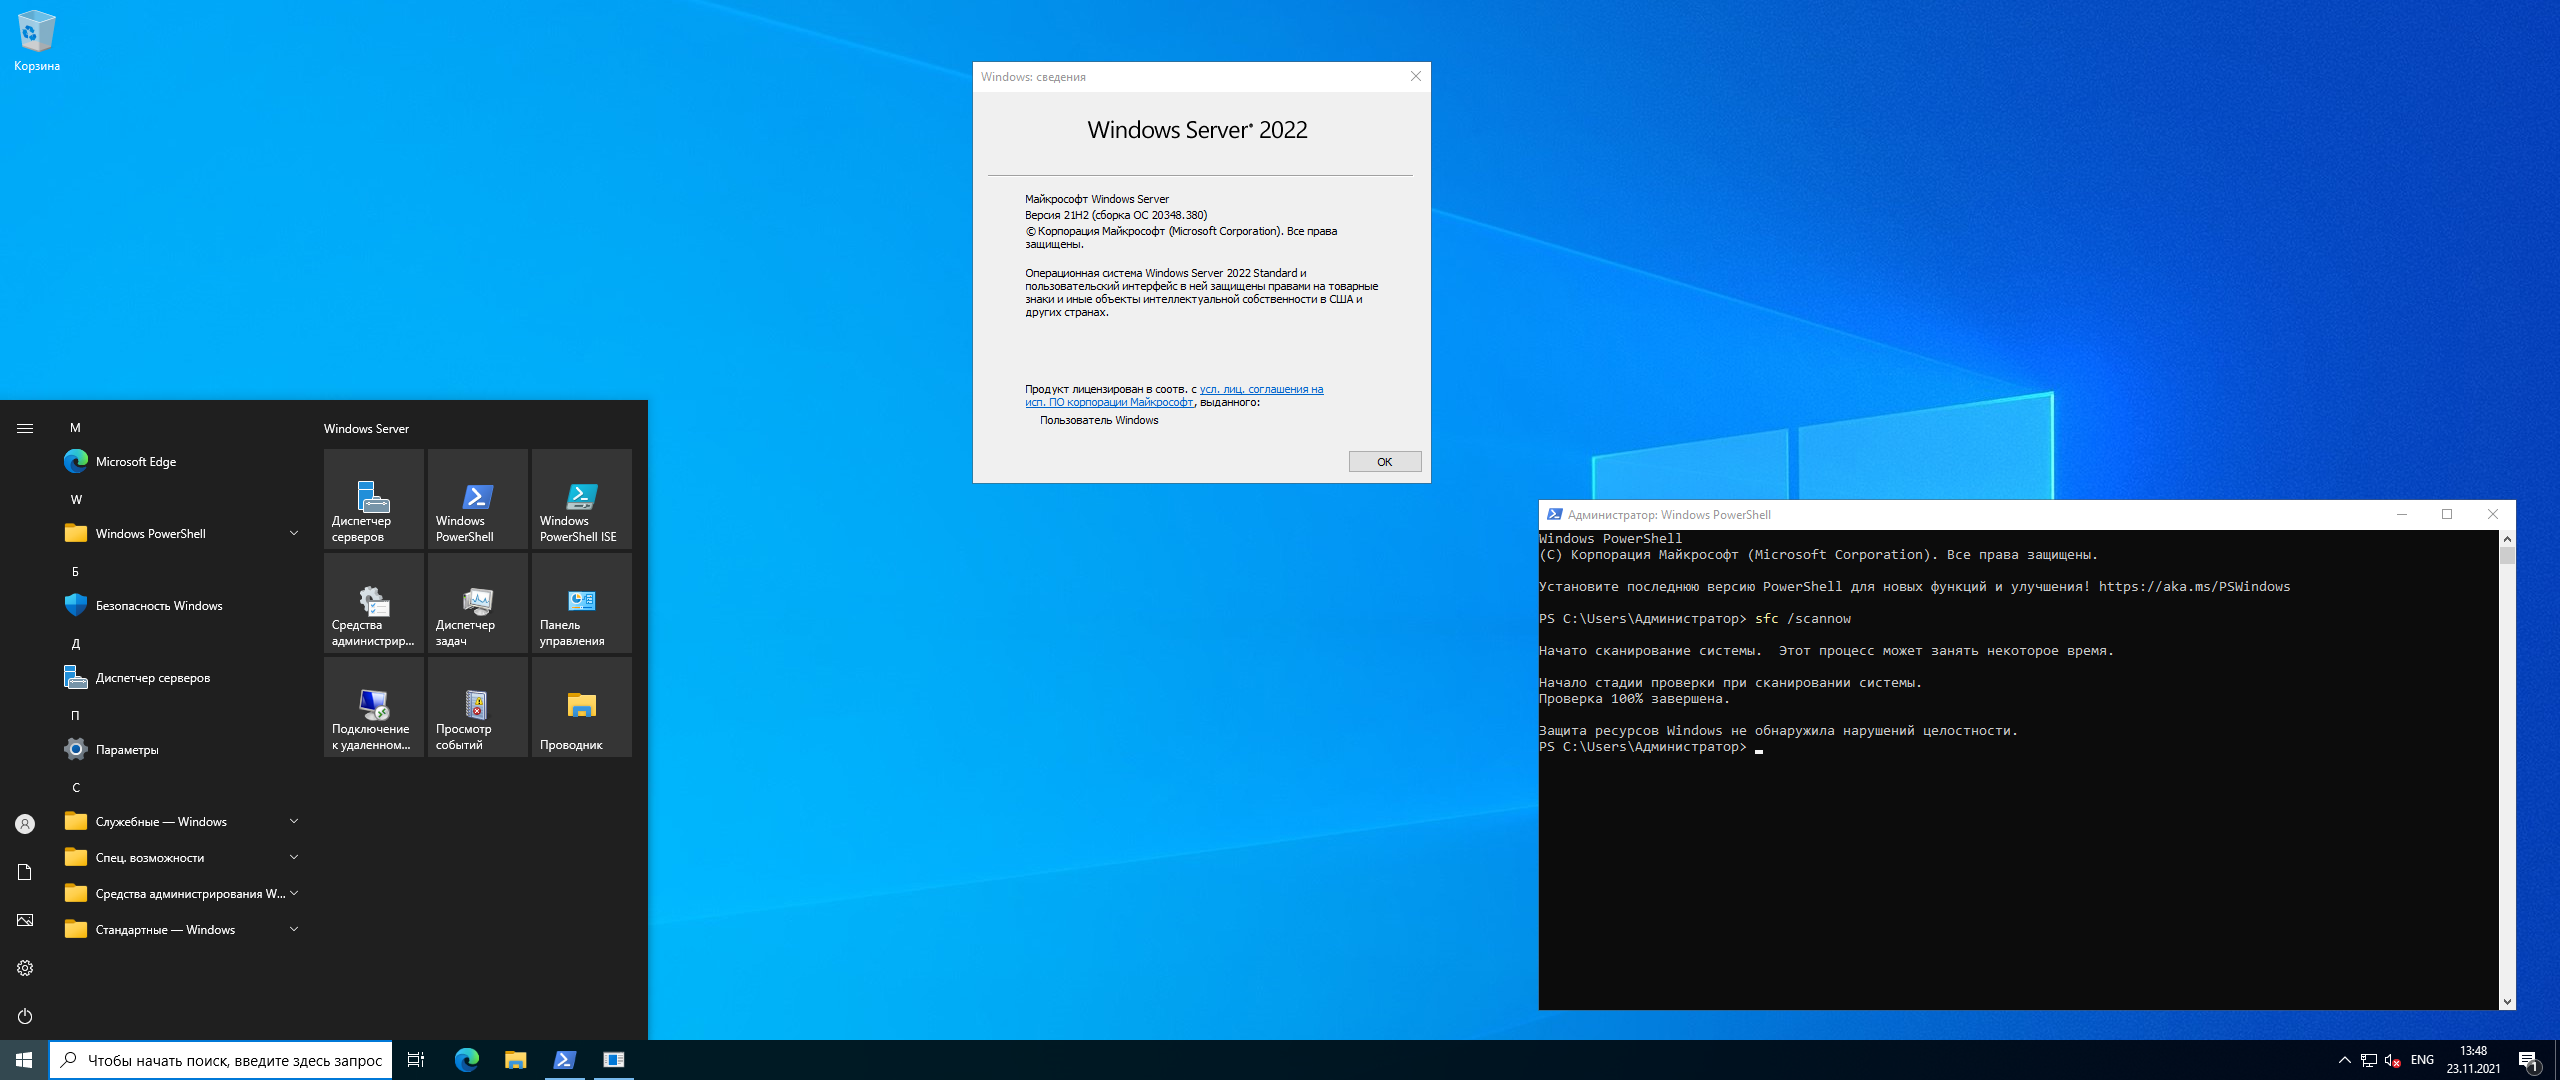Open the Диспетчер задач tile
This screenshot has height=1080, width=2560.
(x=478, y=603)
